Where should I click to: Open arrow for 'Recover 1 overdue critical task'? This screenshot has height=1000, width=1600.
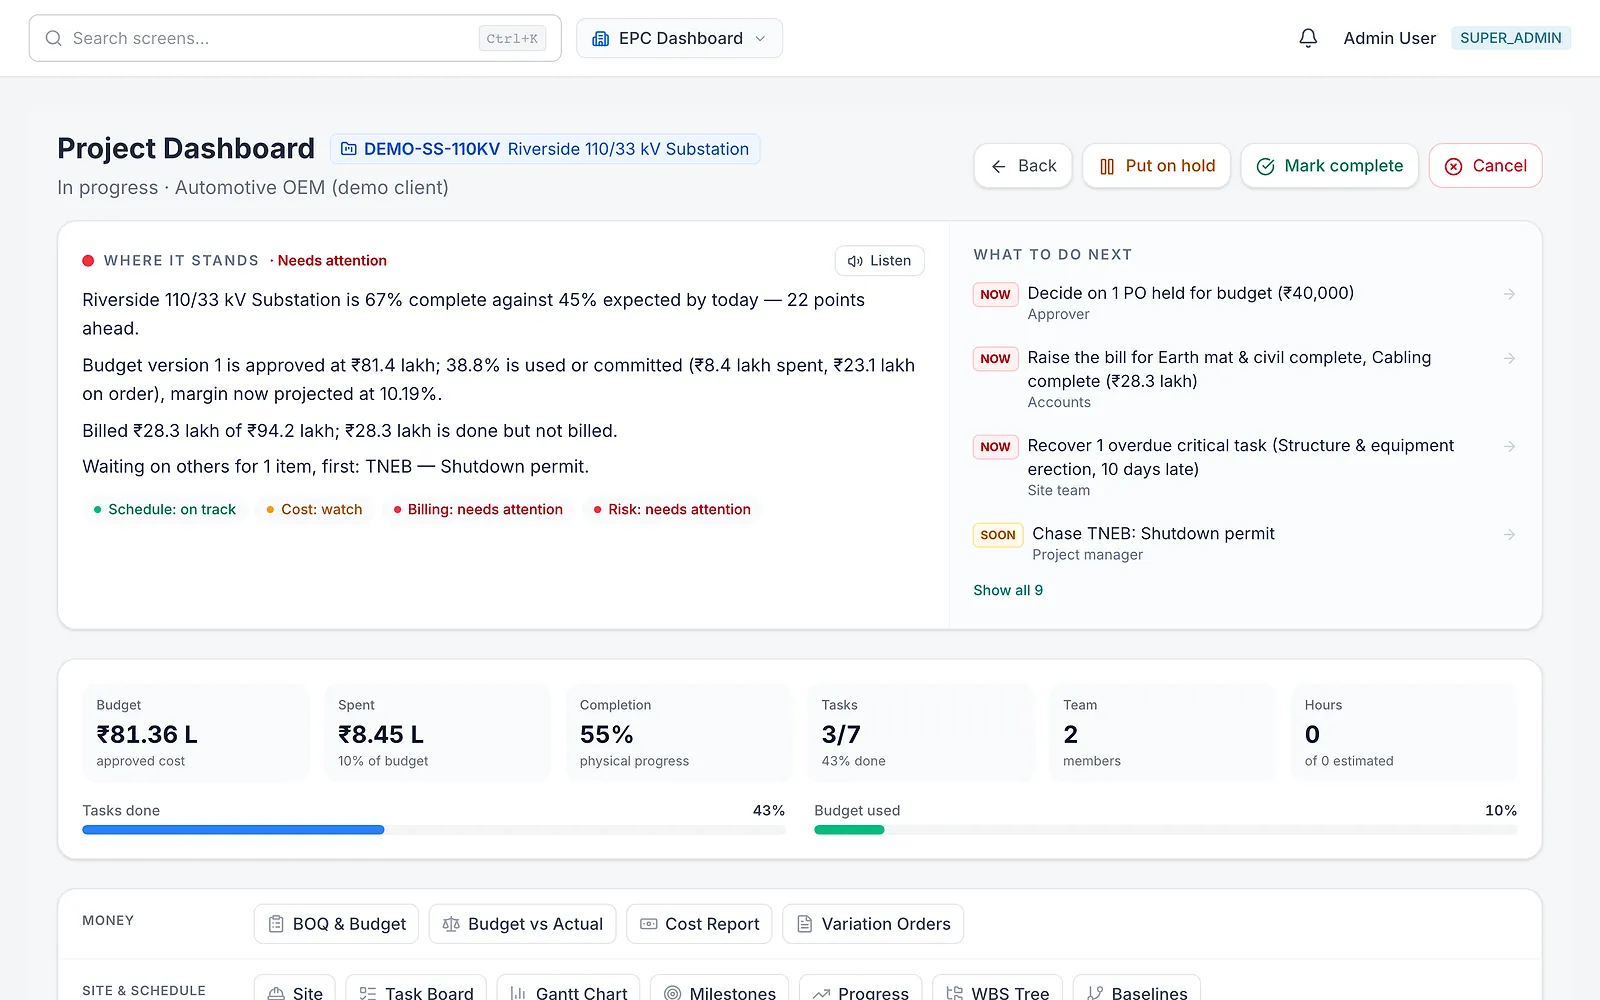(x=1510, y=446)
